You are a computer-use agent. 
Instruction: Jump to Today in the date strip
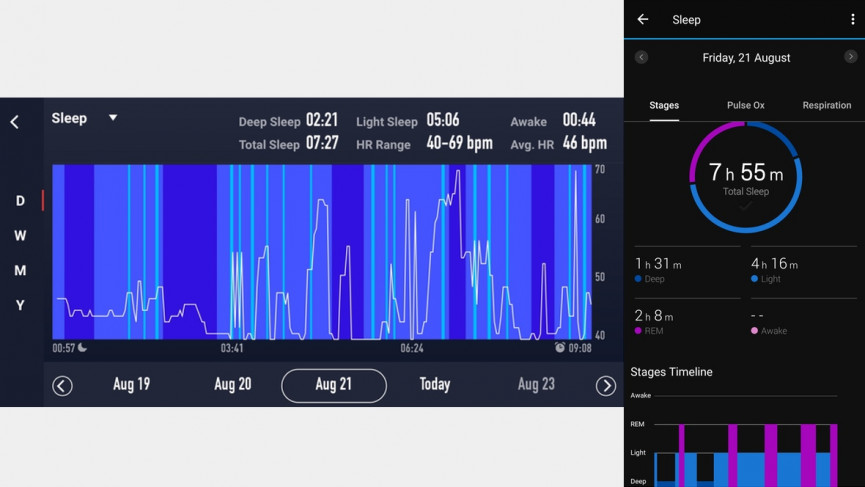click(x=435, y=384)
